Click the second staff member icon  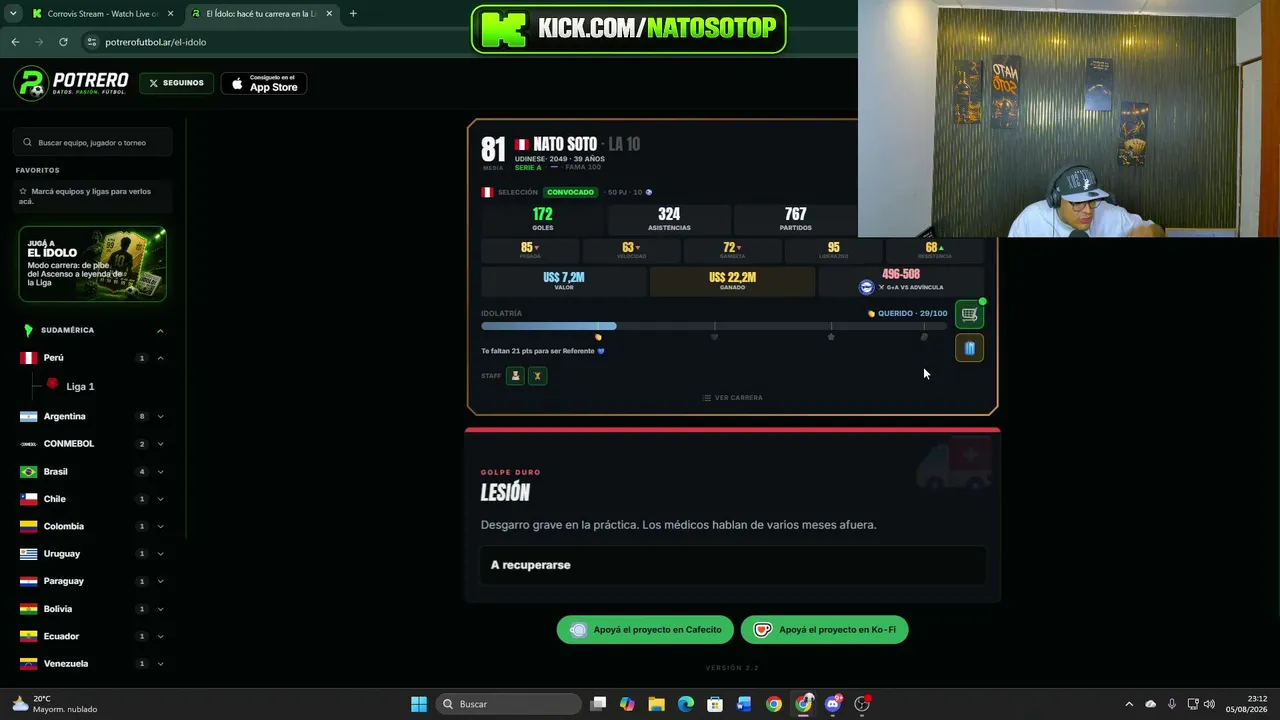click(537, 376)
